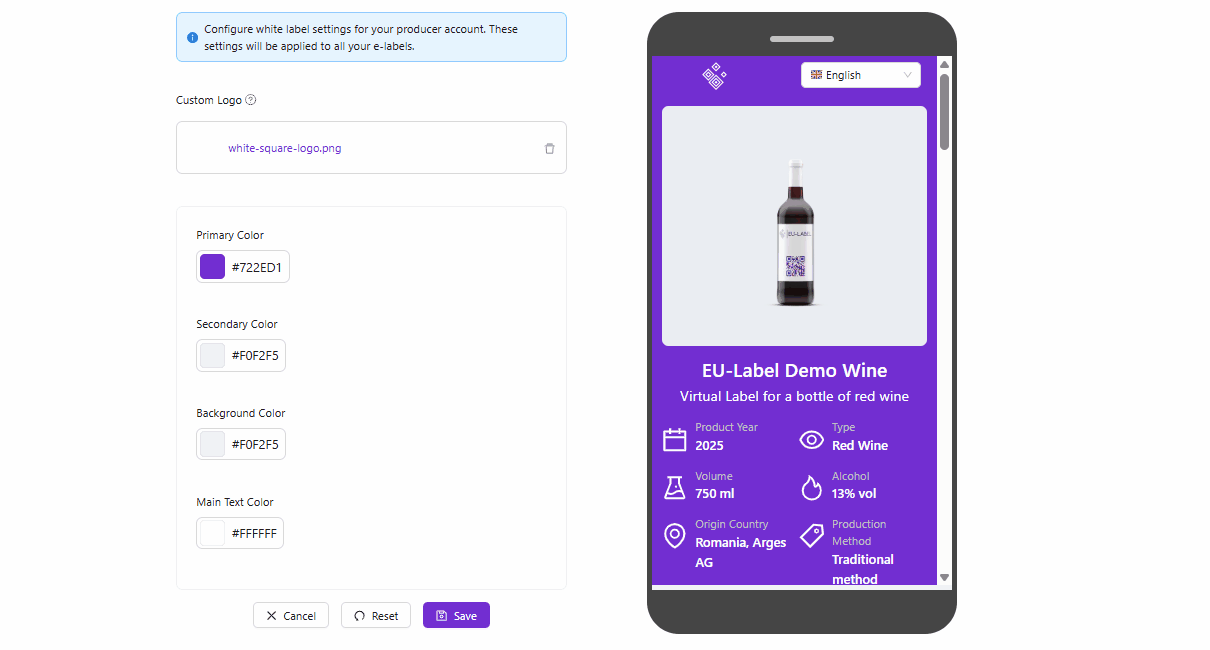Open the English language dropdown
1210x650 pixels.
(860, 74)
